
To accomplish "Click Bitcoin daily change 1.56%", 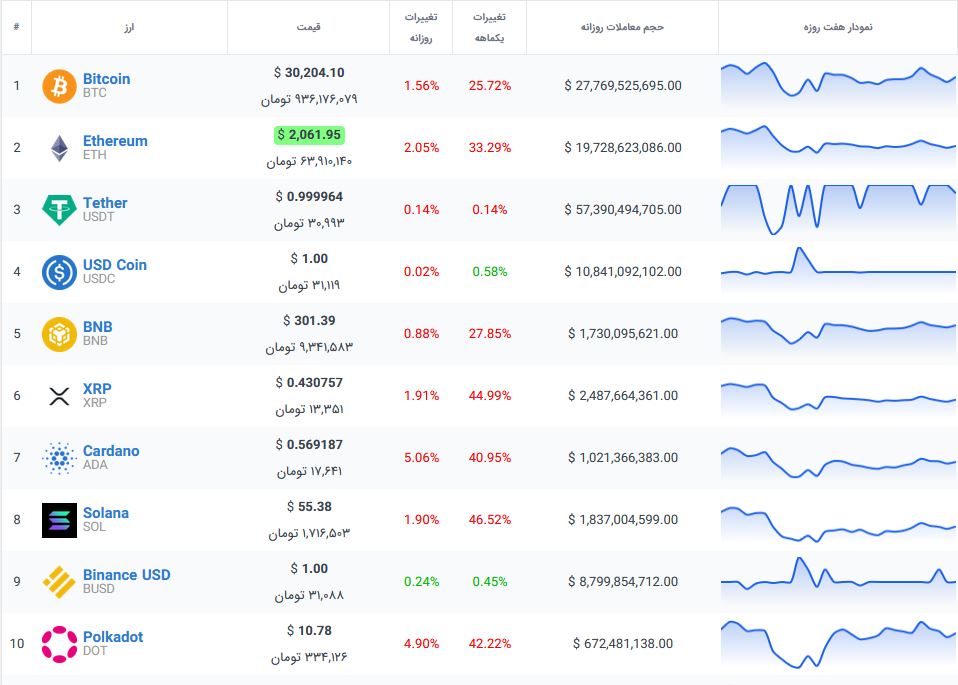I will click(422, 86).
